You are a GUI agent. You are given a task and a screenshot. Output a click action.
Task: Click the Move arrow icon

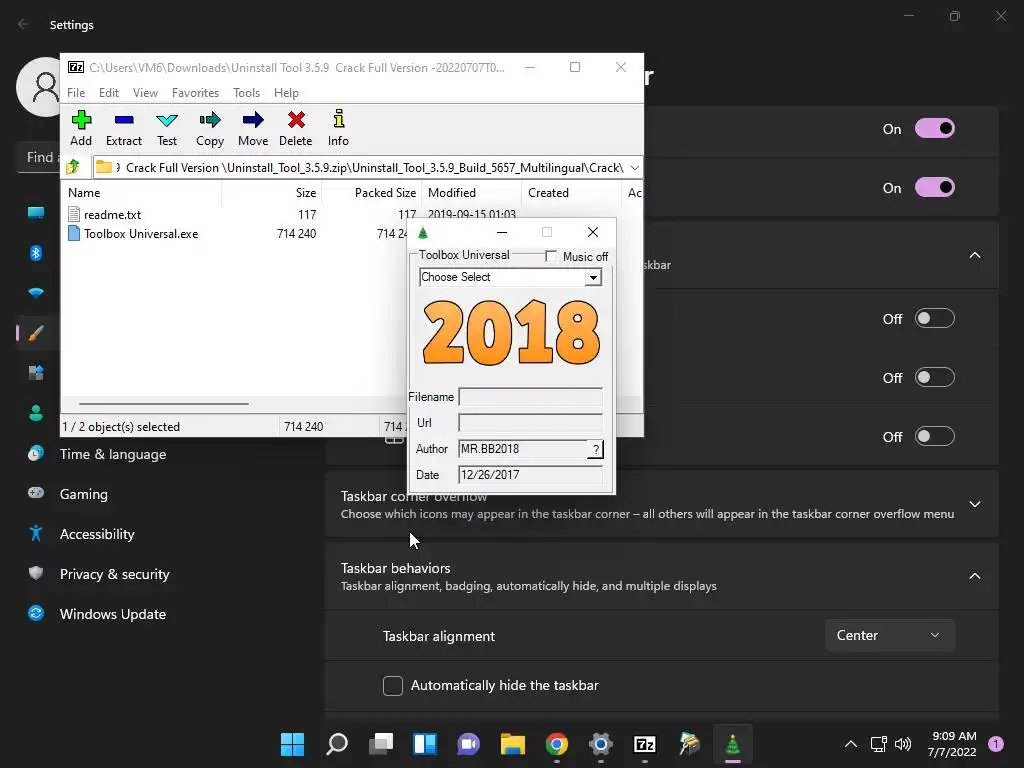[x=253, y=128]
